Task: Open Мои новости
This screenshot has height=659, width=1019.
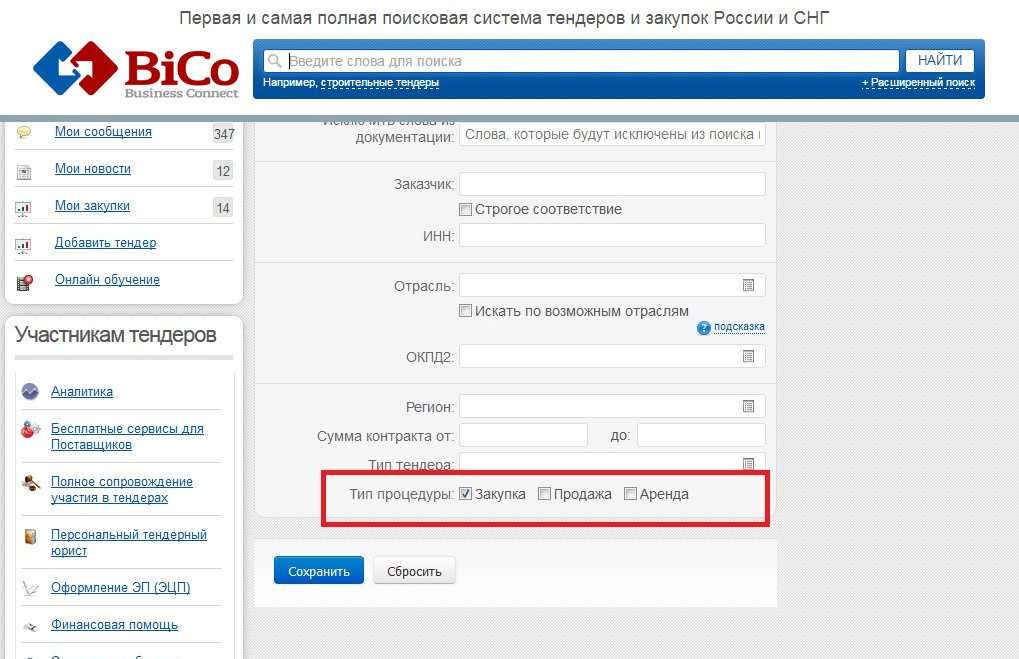Action: click(93, 168)
